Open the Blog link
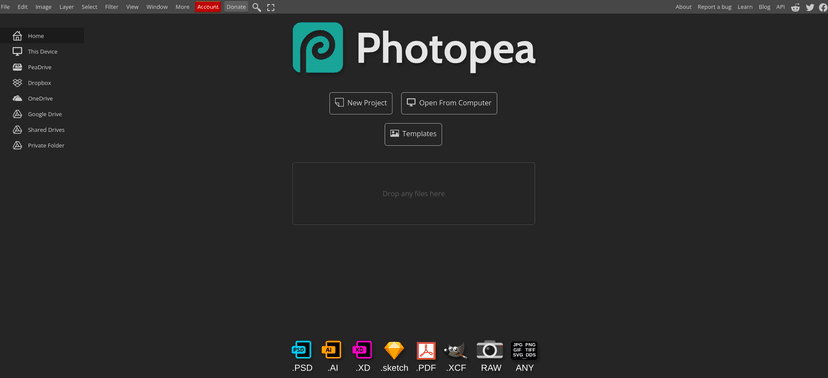828x378 pixels. coord(764,7)
